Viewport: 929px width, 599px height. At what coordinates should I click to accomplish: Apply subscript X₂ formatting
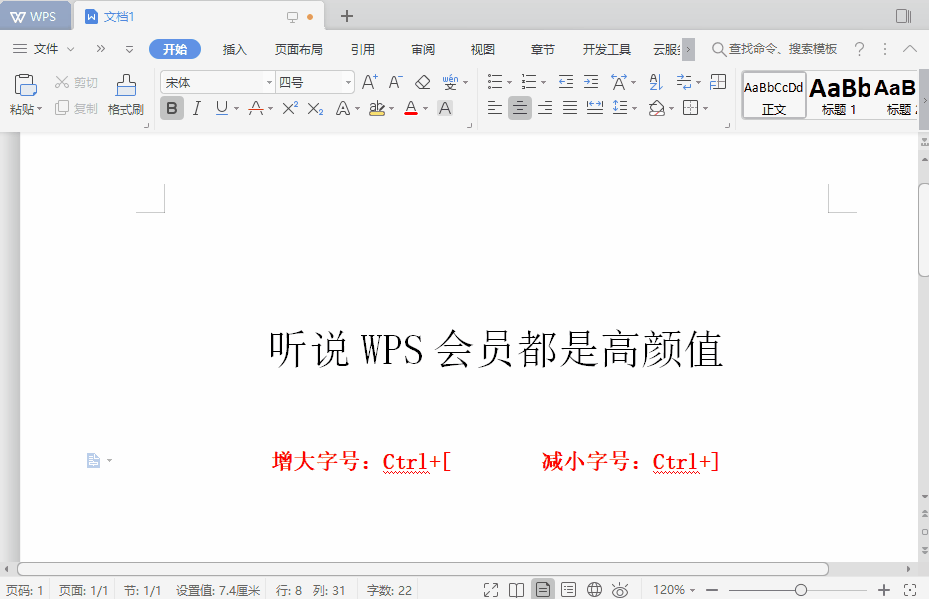click(x=315, y=108)
